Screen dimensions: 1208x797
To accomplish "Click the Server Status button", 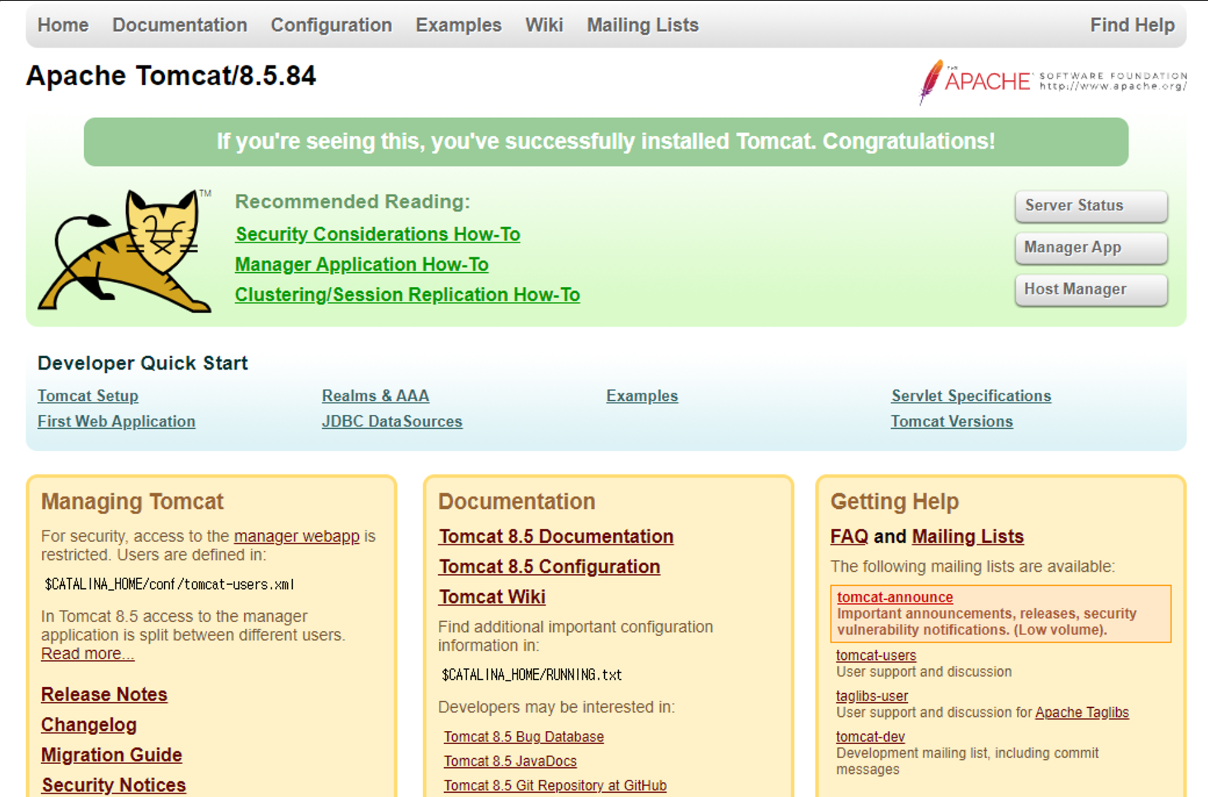I will click(1091, 206).
